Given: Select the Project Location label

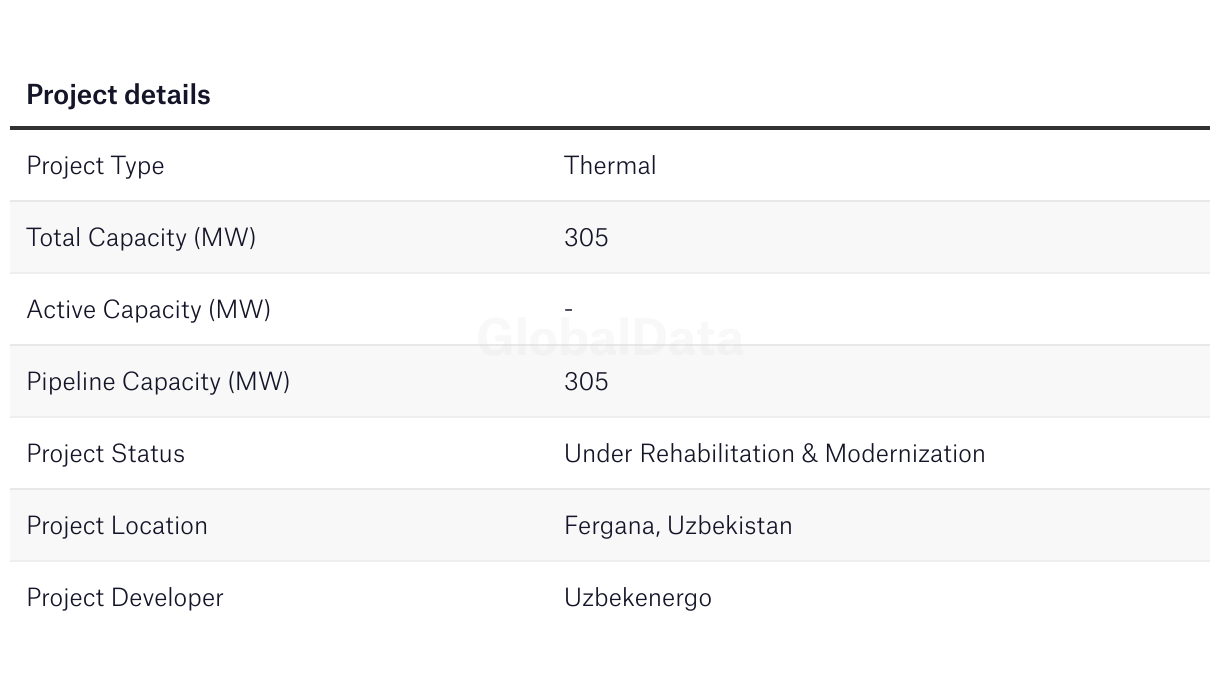Looking at the screenshot, I should coord(117,526).
